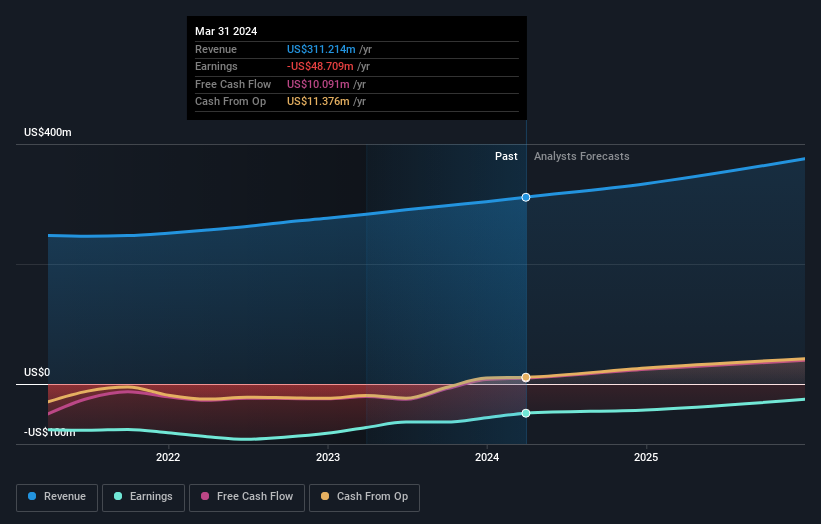
Task: Toggle the Earnings legend button
Action: (143, 497)
